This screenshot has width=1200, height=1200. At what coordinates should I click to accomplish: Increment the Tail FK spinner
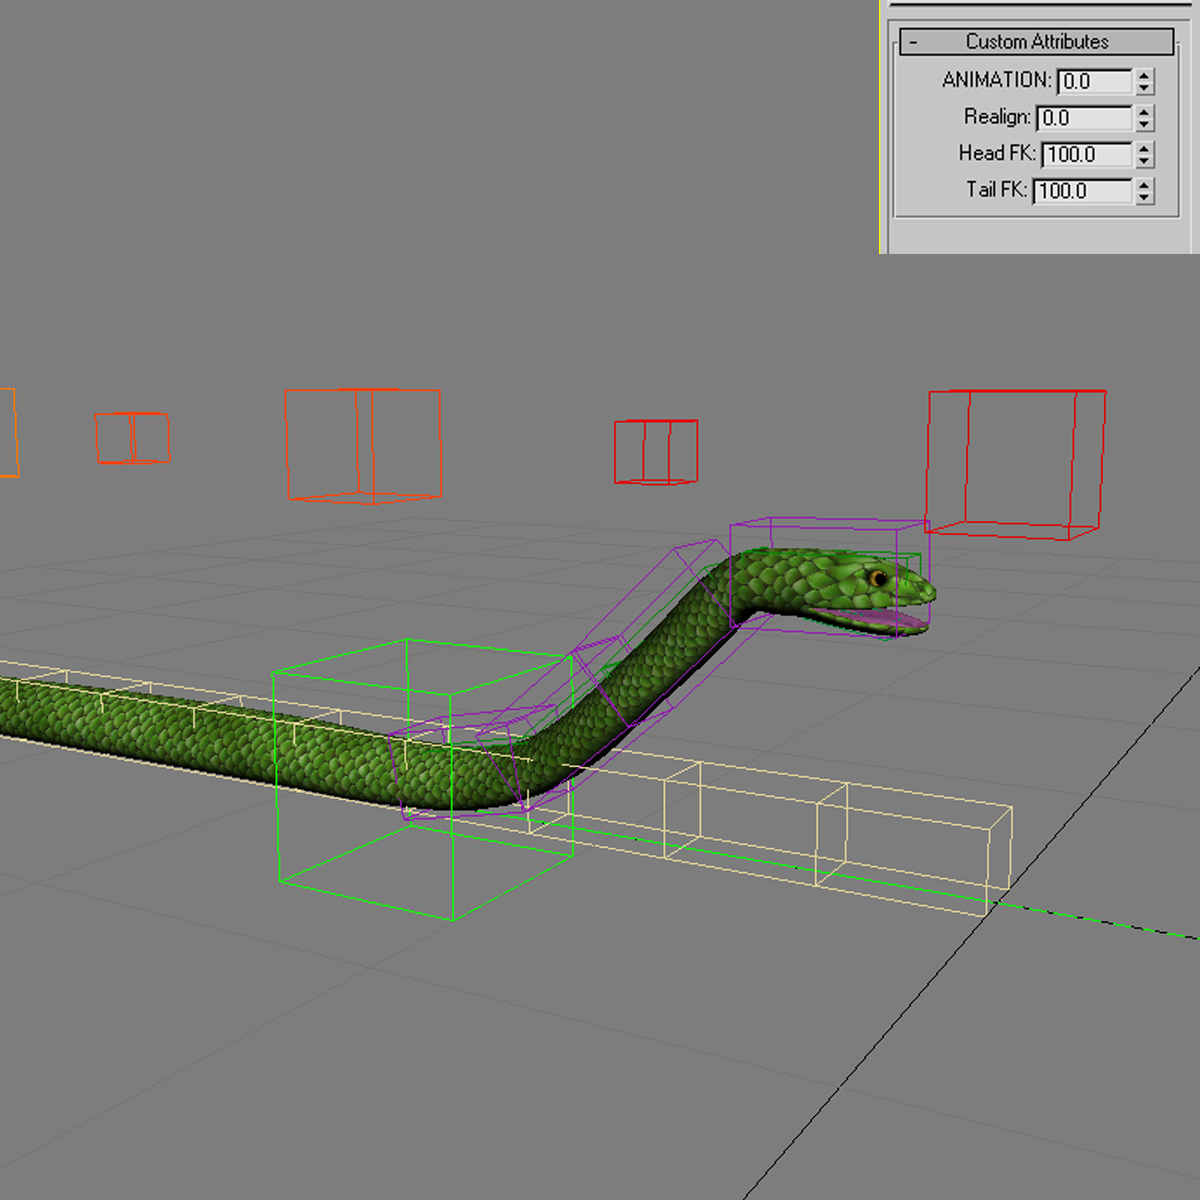pyautogui.click(x=1145, y=186)
